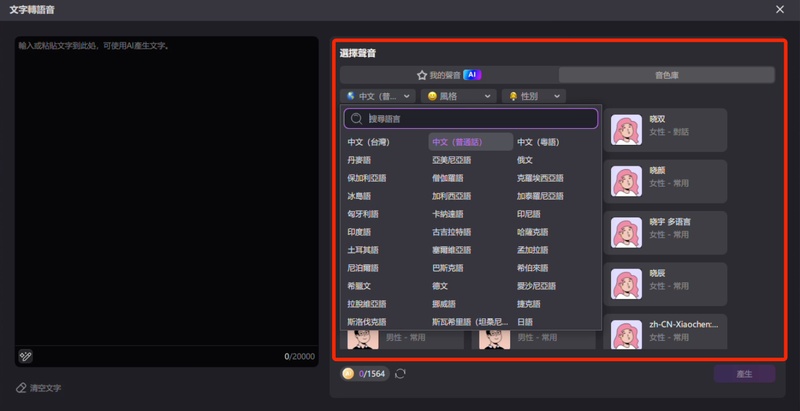Click the refresh credits icon
Viewport: 800px width, 411px height.
(x=401, y=374)
